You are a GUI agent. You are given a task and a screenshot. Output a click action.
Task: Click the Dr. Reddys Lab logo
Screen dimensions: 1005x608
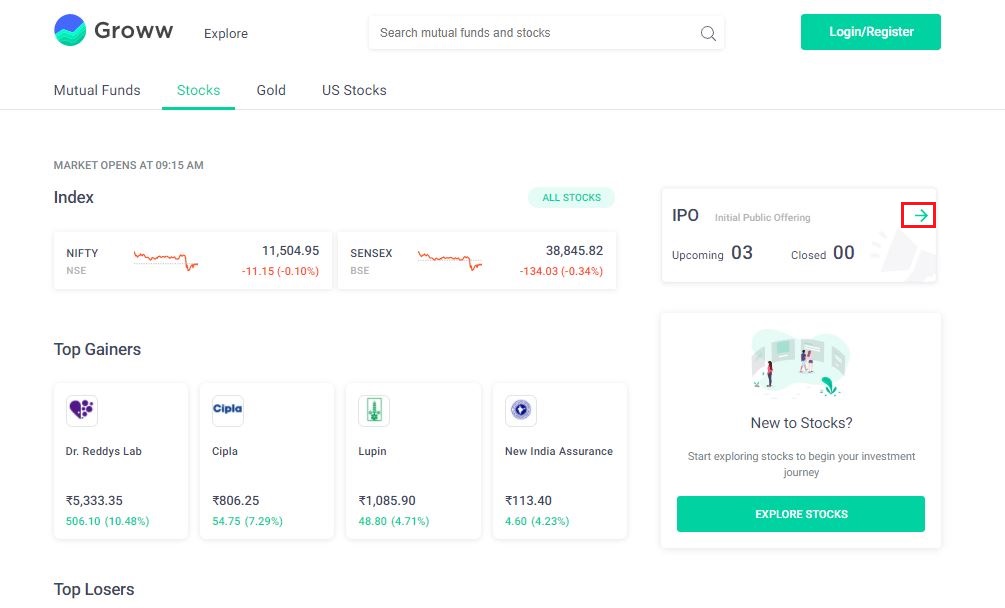(82, 411)
